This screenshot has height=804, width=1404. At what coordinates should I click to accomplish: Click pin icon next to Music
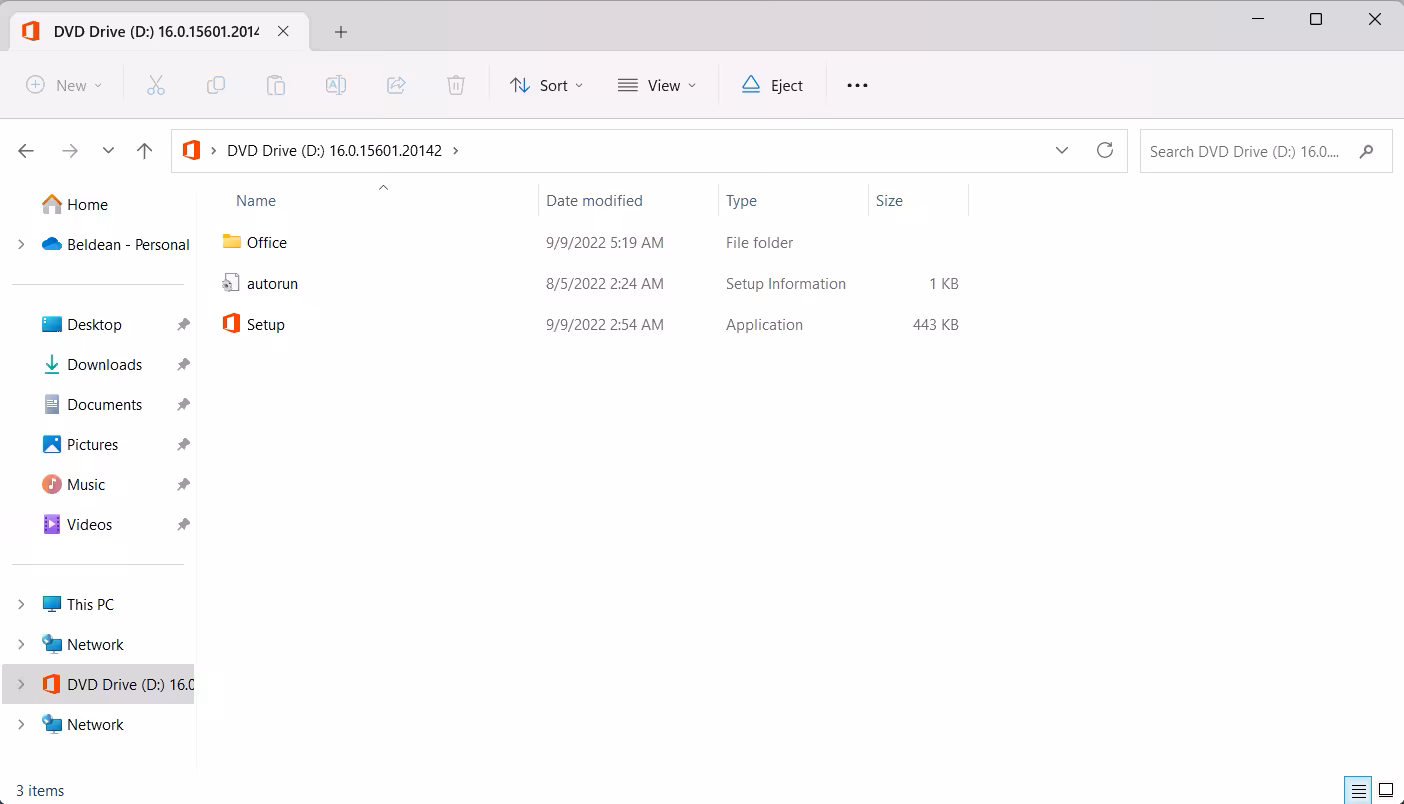(183, 484)
